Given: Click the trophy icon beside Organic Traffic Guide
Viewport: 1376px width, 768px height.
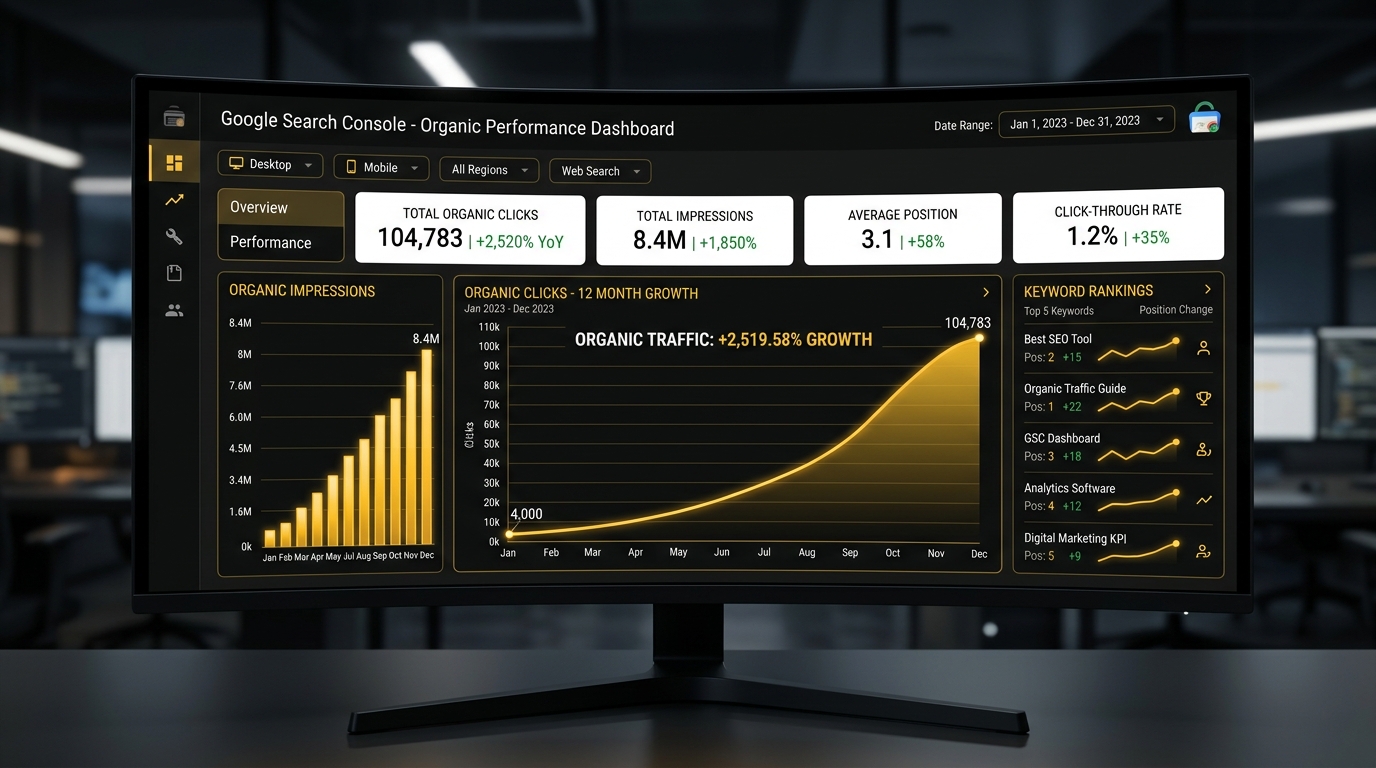Looking at the screenshot, I should pos(1203,398).
